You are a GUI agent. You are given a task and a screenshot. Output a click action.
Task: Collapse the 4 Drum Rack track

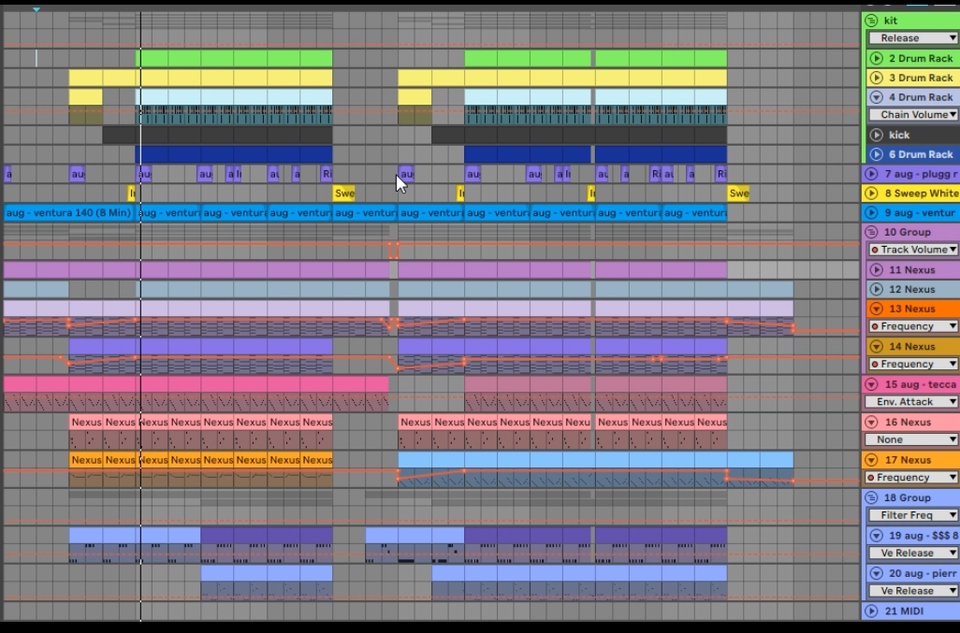pos(876,97)
